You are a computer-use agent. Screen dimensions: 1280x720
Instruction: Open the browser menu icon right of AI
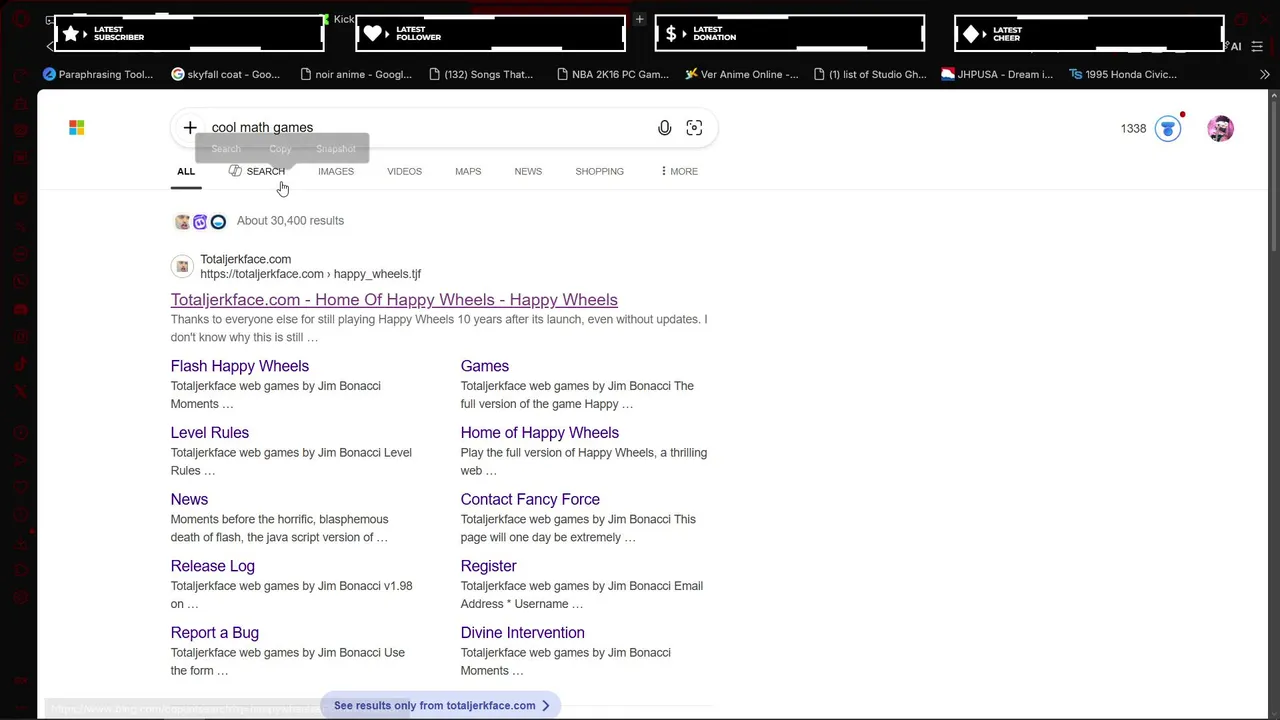pyautogui.click(x=1257, y=47)
